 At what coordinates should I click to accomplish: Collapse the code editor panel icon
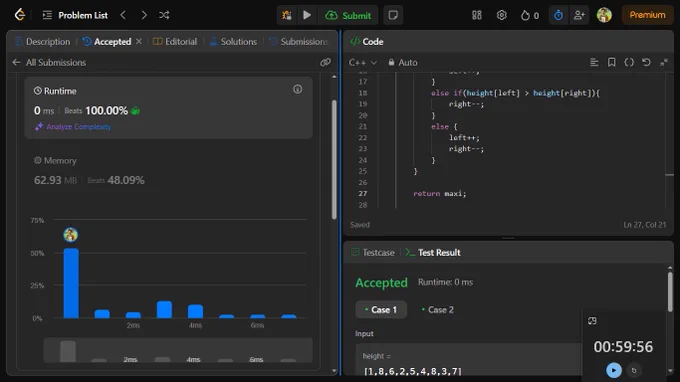664,62
